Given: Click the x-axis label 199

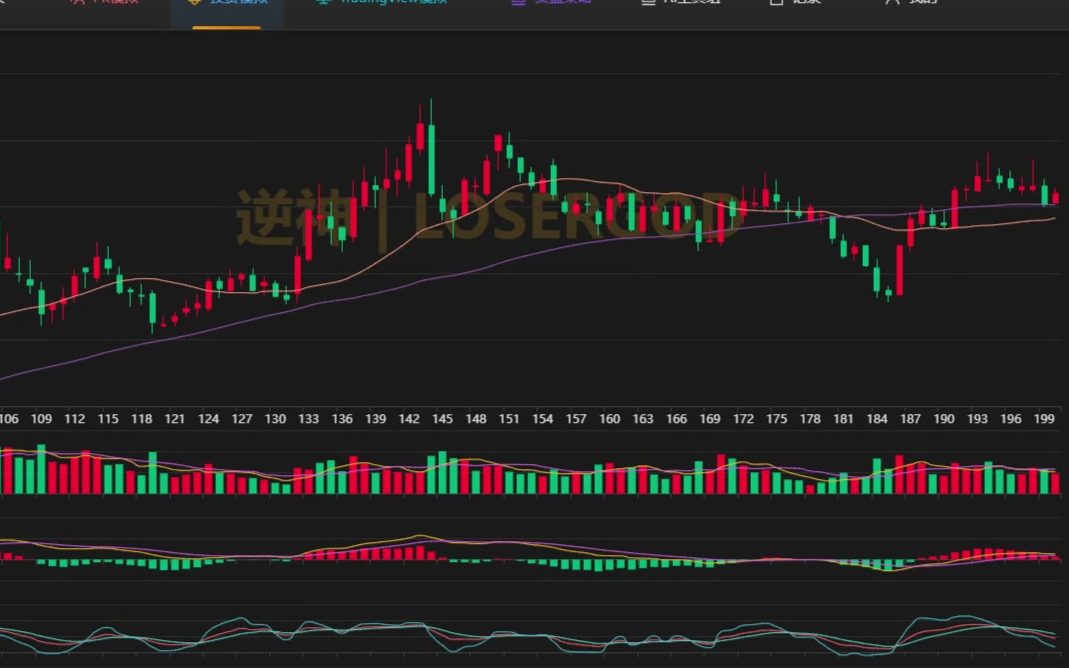Looking at the screenshot, I should coord(1044,419).
